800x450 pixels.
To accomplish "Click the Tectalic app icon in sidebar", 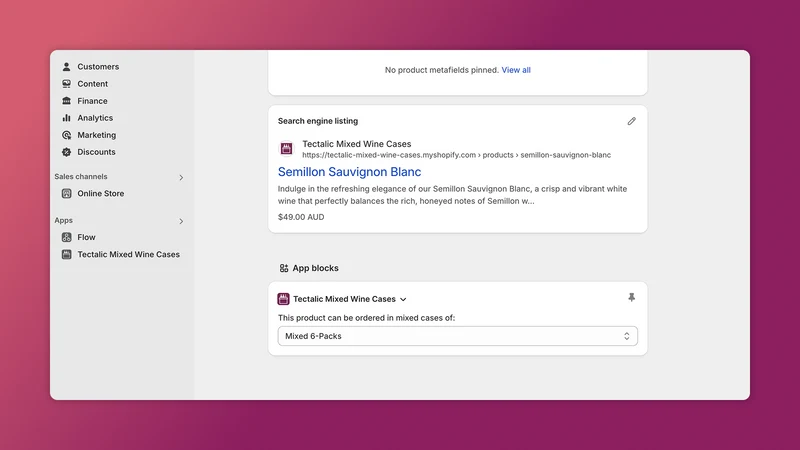I will coord(66,254).
